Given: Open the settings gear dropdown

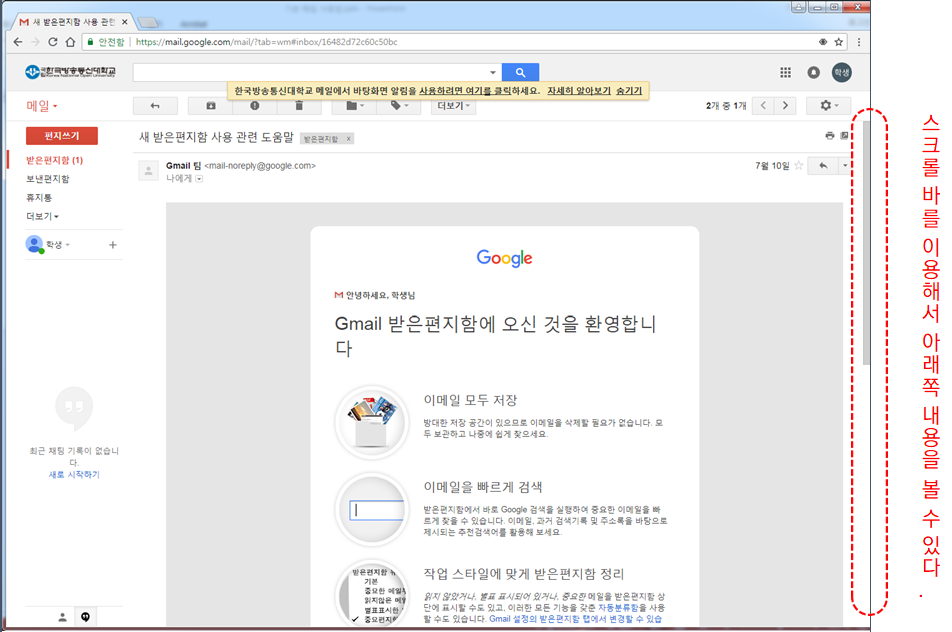Looking at the screenshot, I should (829, 106).
